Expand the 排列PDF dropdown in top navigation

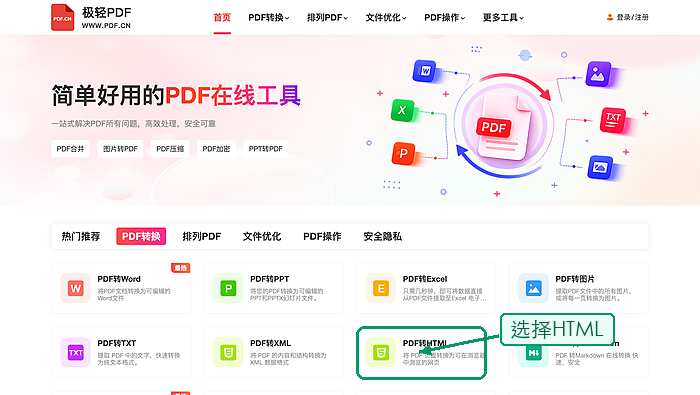point(327,17)
